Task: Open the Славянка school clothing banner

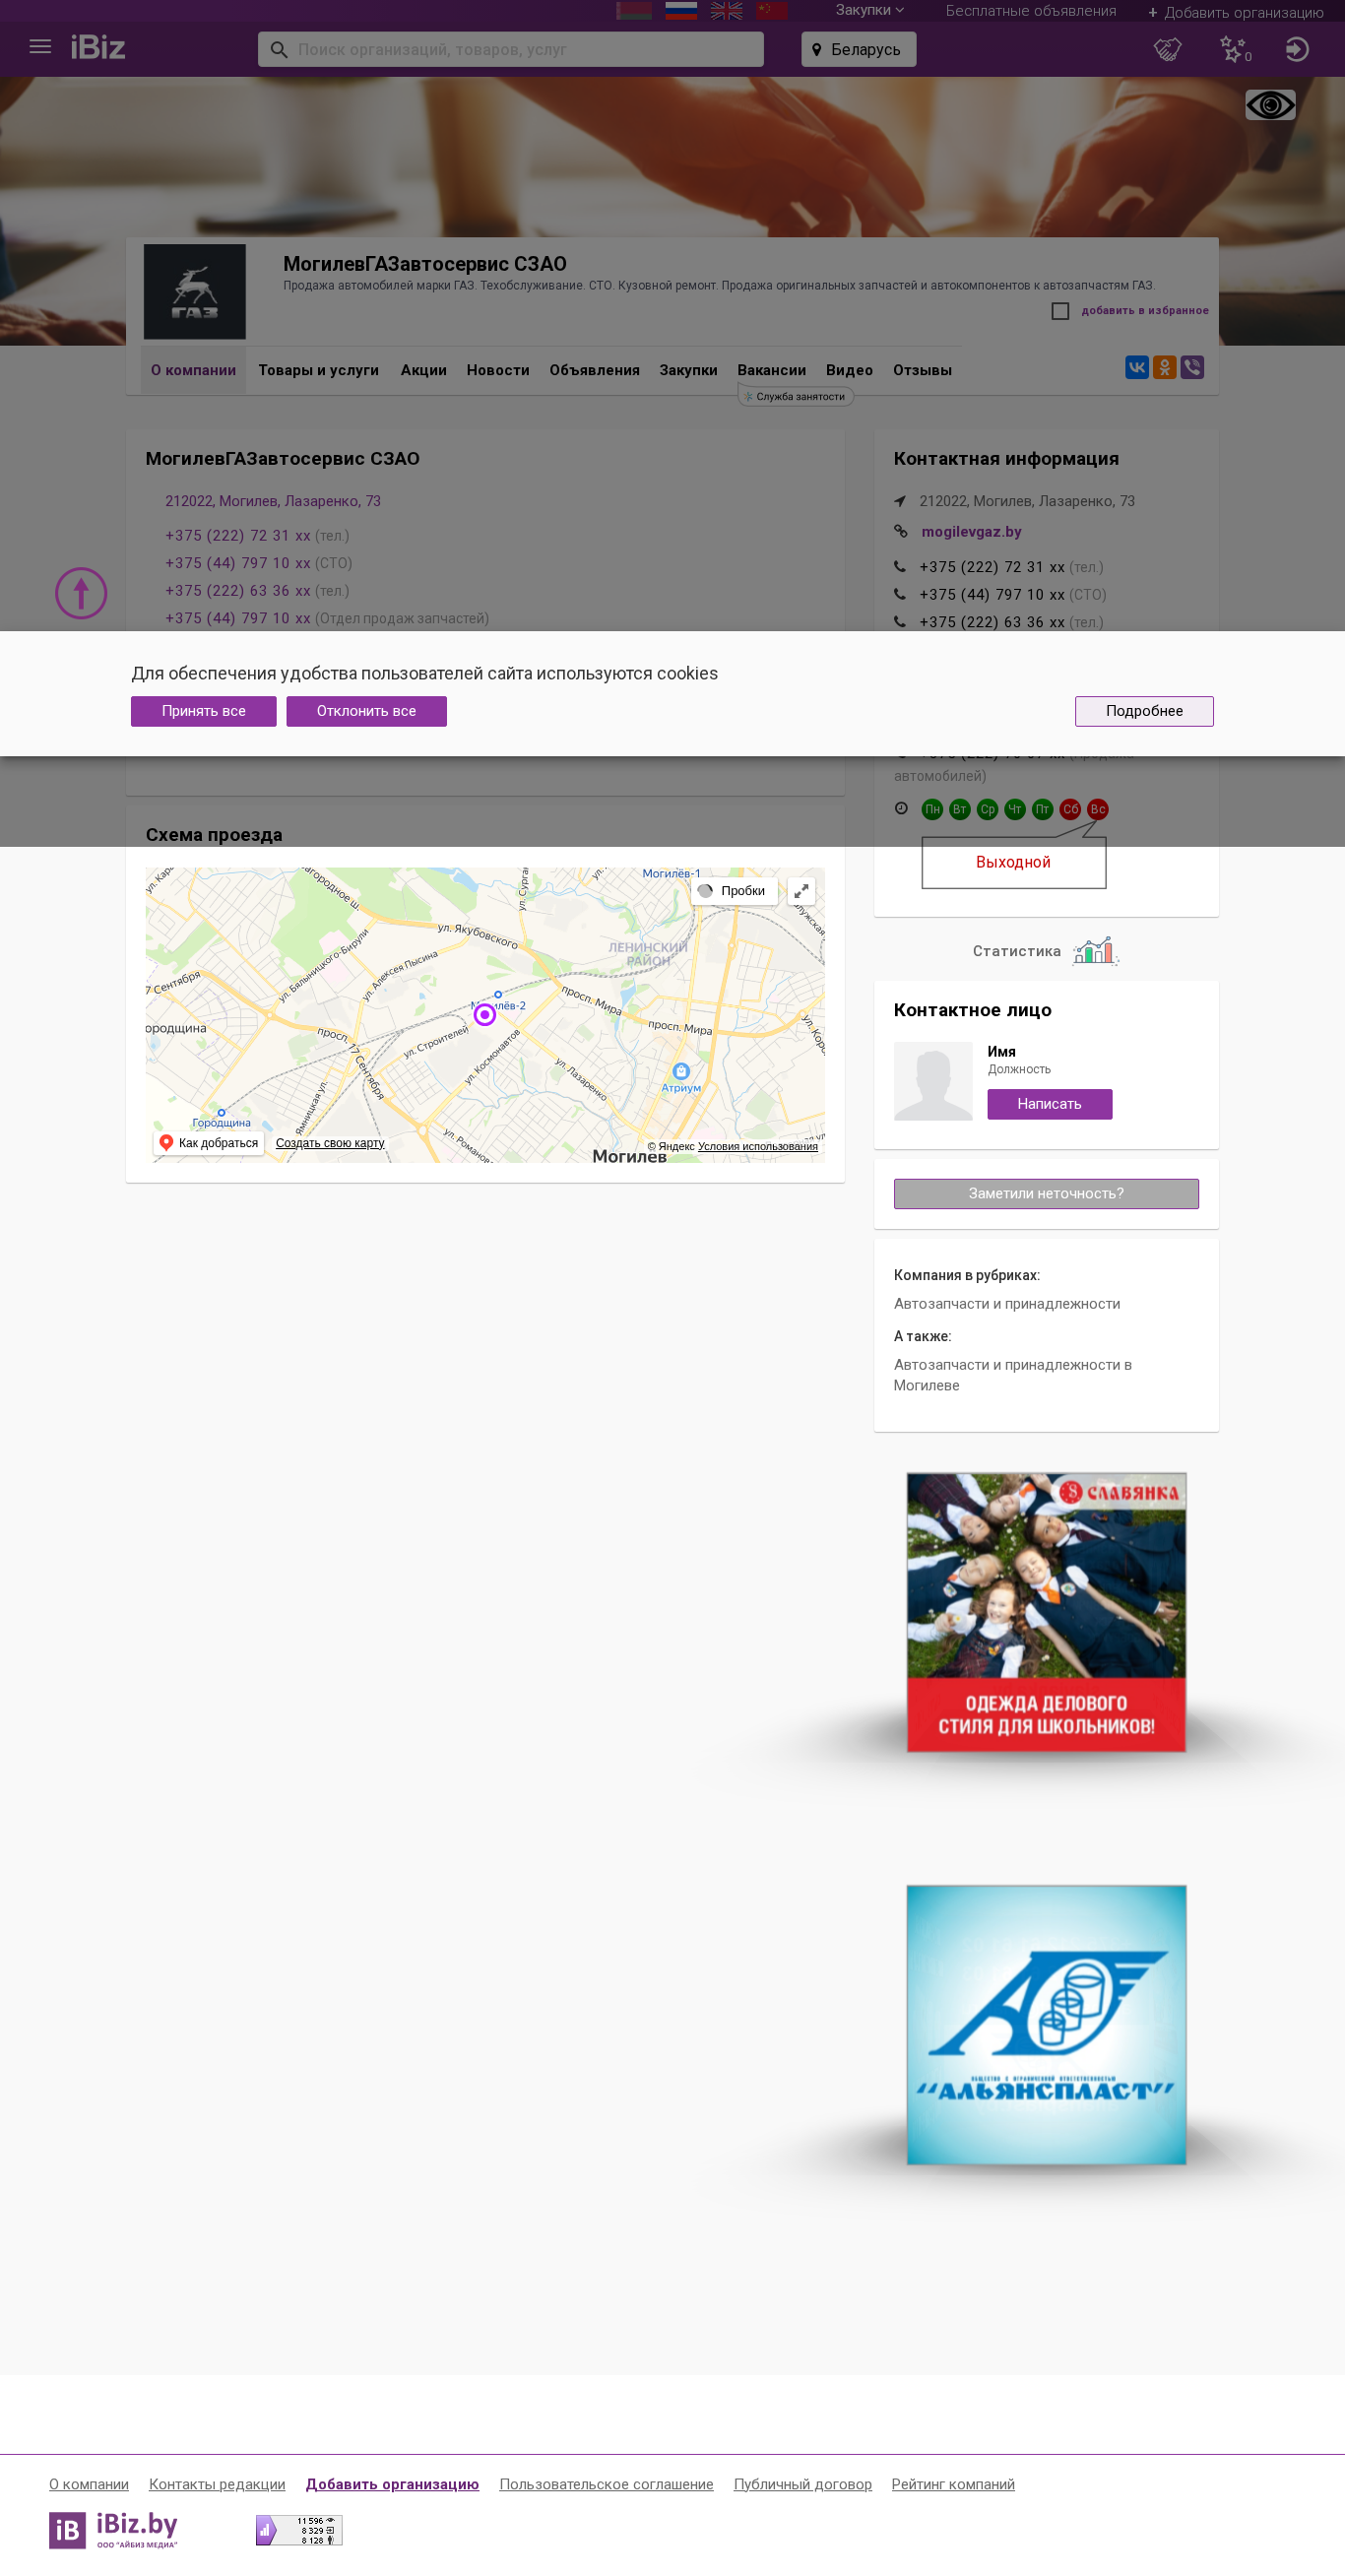Action: (x=1046, y=1611)
